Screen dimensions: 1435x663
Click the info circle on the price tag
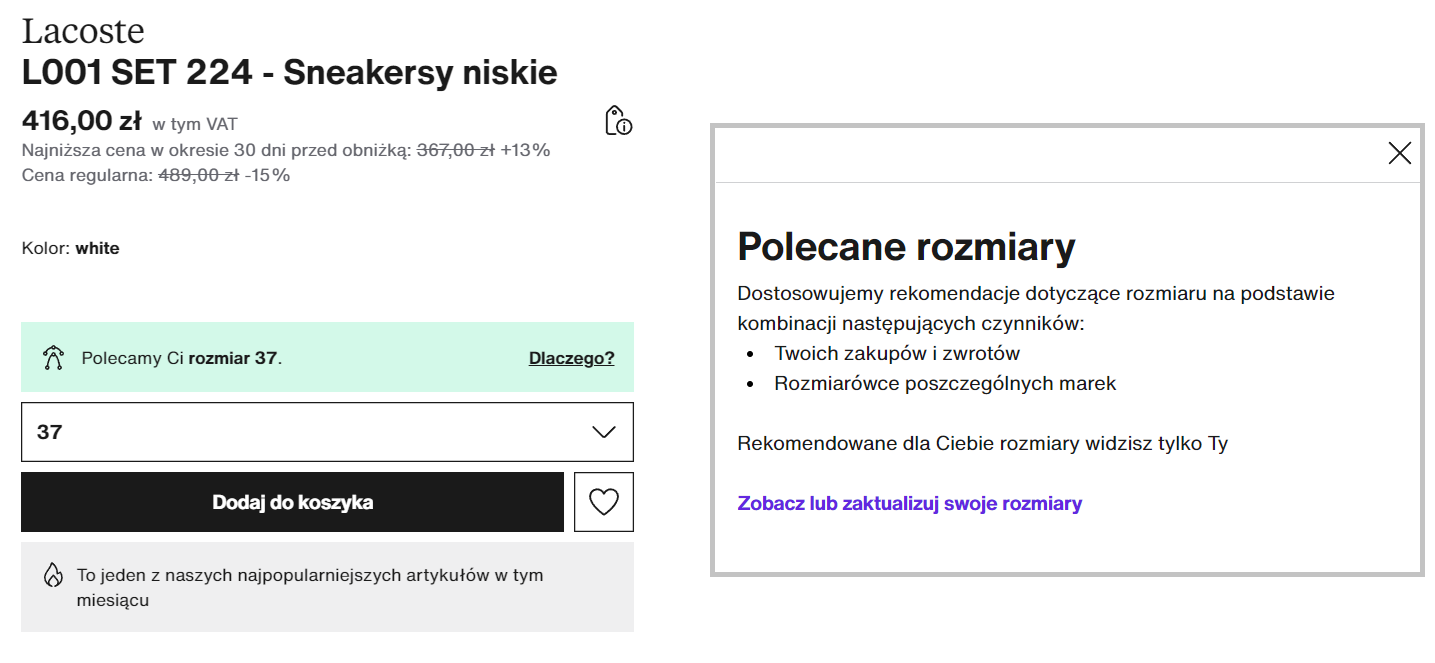tap(625, 126)
